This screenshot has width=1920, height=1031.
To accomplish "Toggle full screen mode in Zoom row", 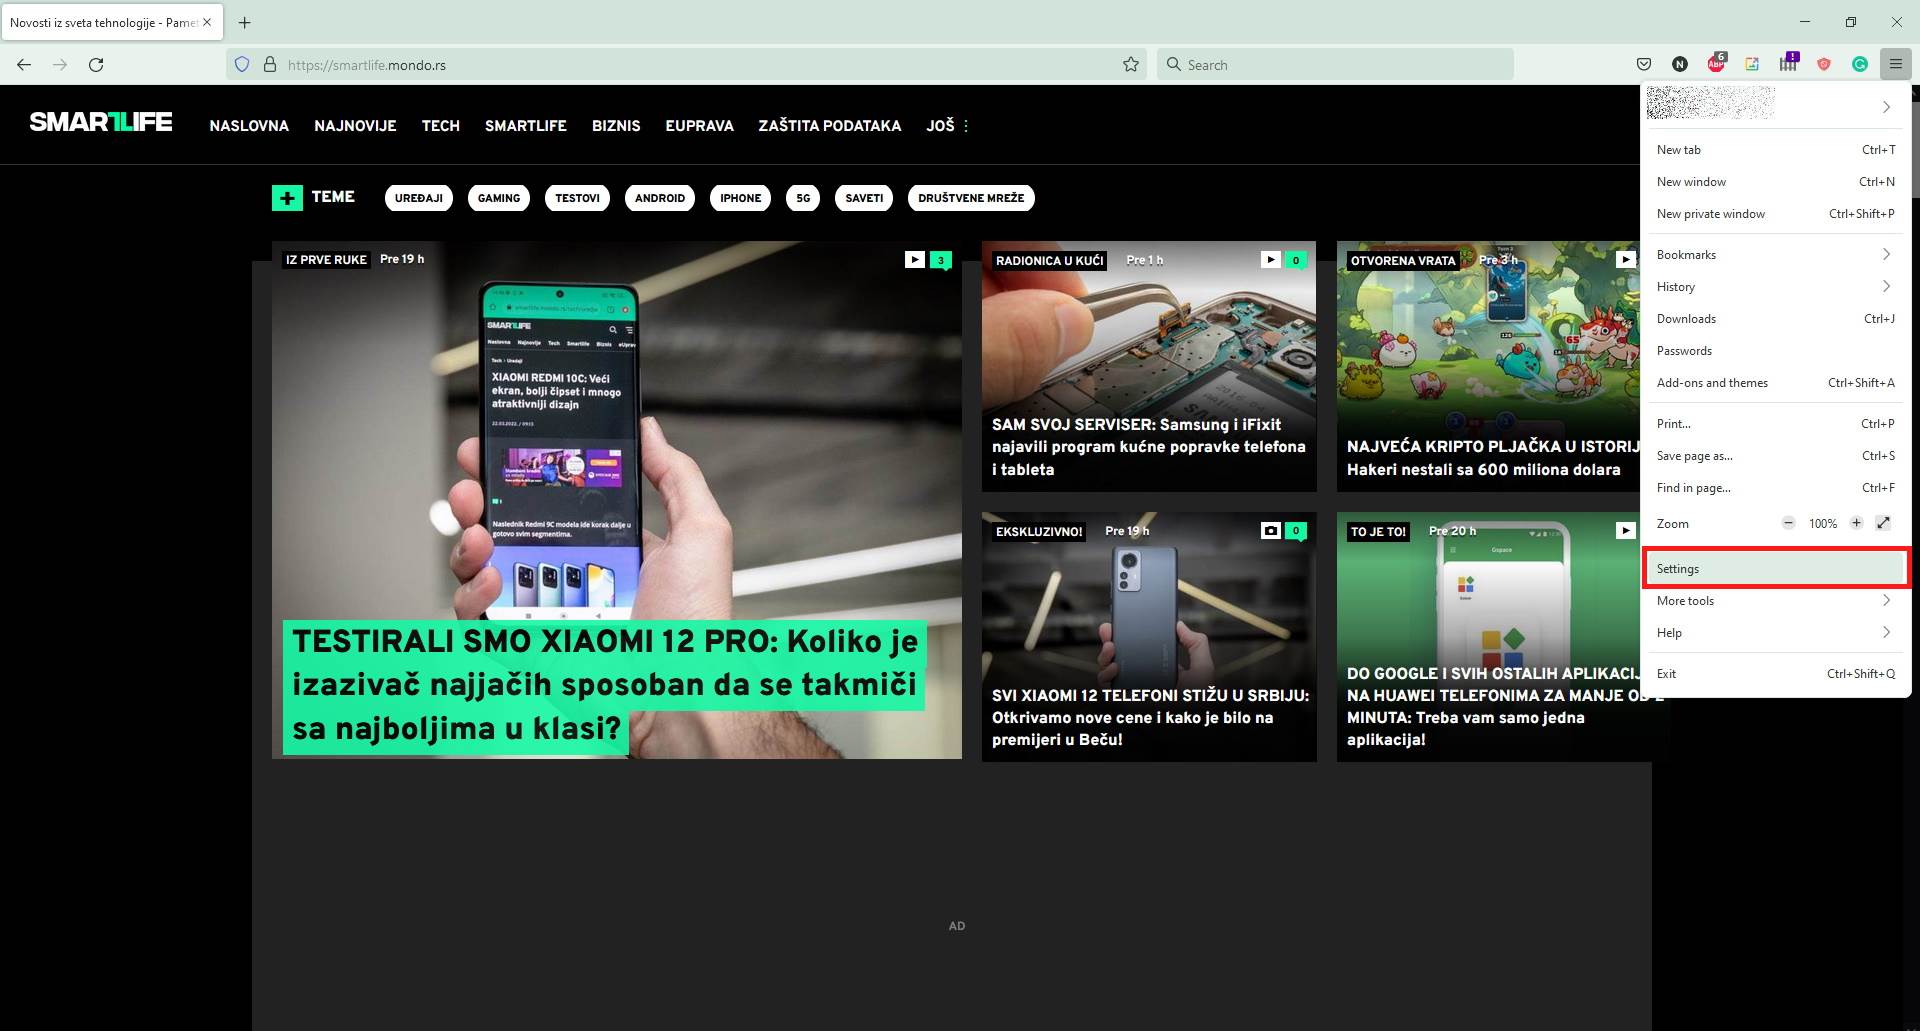I will (x=1883, y=523).
